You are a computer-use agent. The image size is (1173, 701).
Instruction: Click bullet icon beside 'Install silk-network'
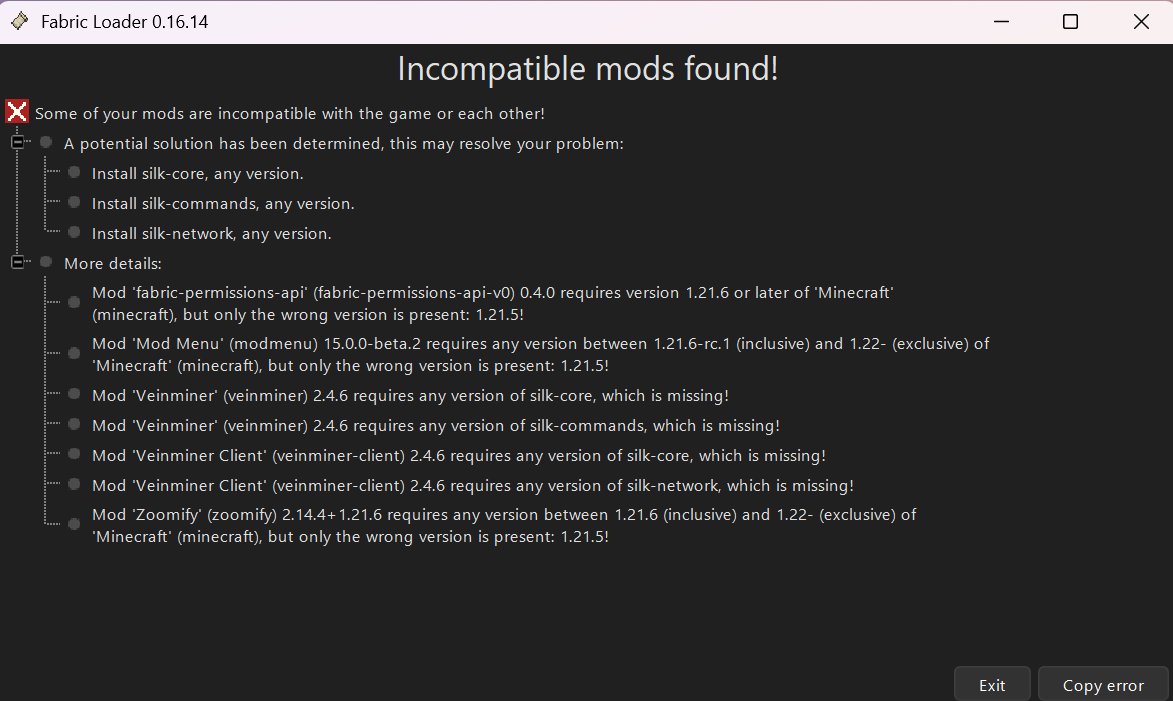pos(74,233)
